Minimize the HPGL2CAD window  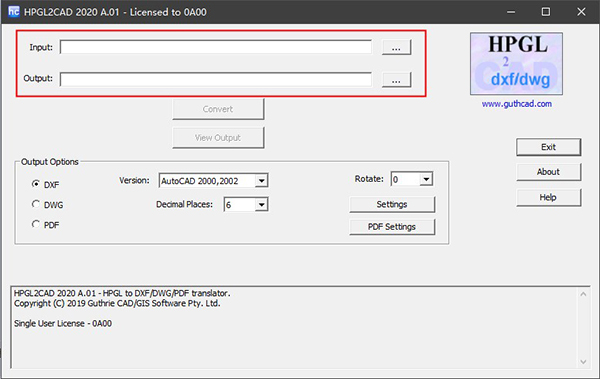coord(511,12)
